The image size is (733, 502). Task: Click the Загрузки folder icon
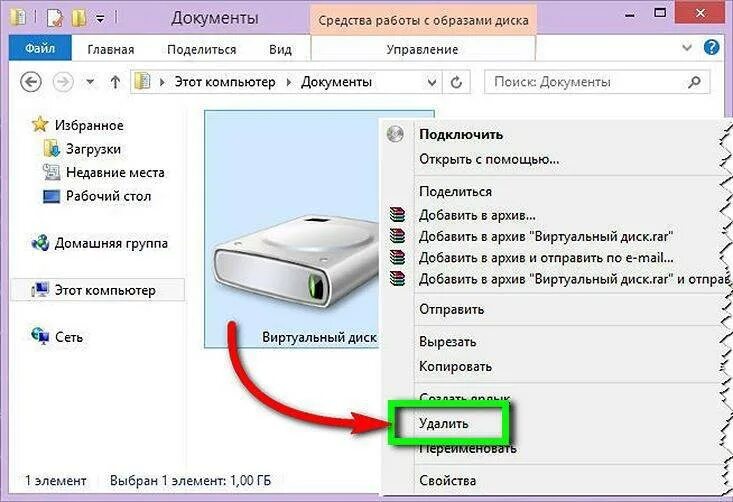click(52, 149)
